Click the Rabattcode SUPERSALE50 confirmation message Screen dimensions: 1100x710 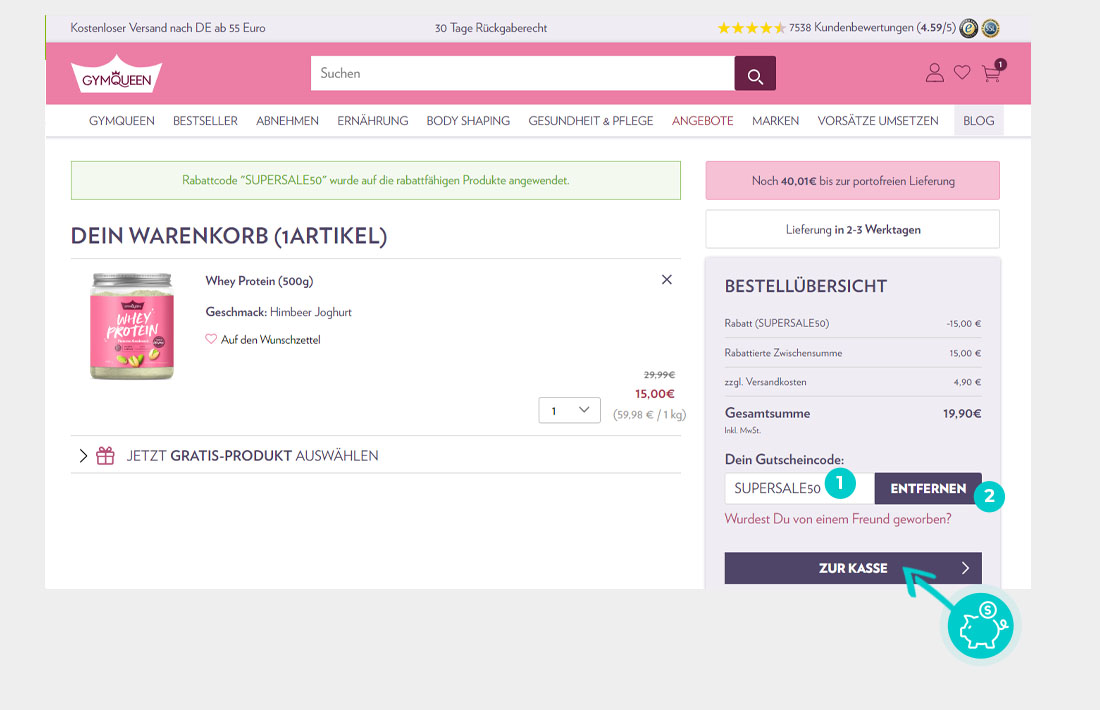(375, 180)
